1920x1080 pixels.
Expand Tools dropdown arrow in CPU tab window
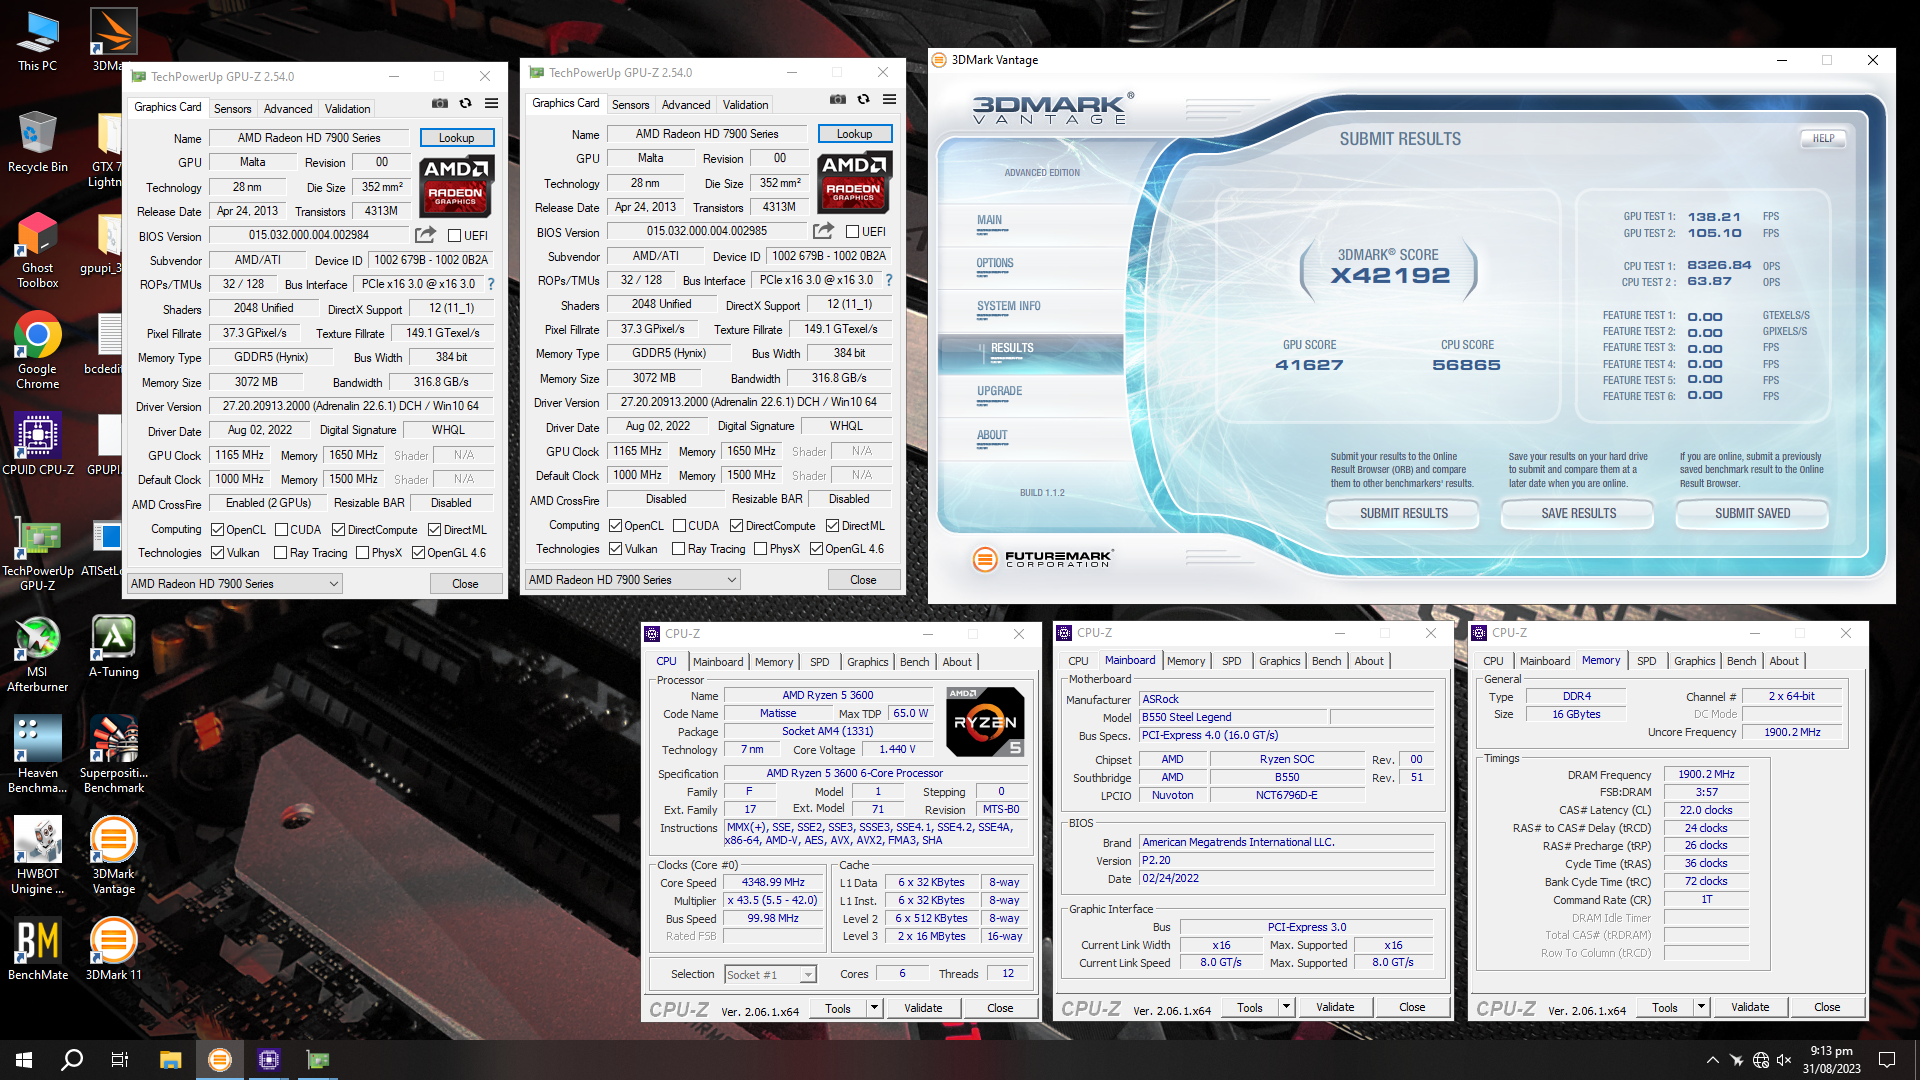click(x=875, y=1008)
